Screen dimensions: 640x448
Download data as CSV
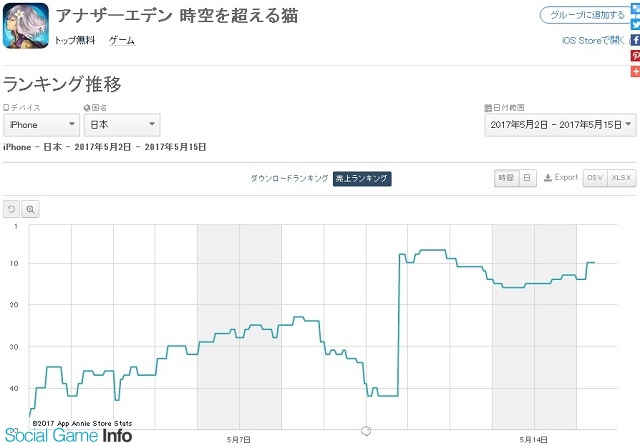pos(595,178)
